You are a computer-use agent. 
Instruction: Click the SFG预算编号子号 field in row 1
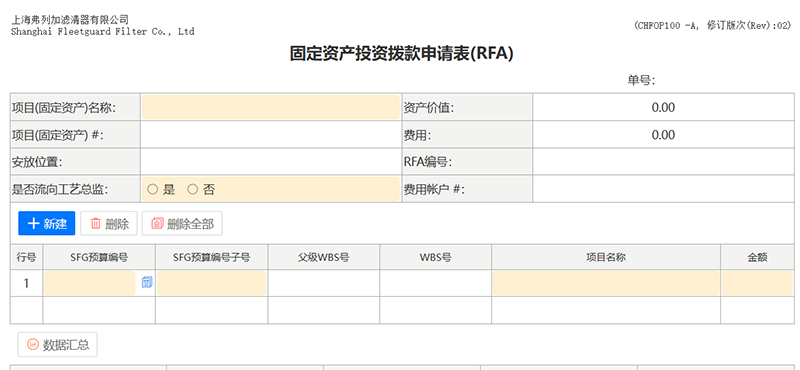pyautogui.click(x=211, y=283)
